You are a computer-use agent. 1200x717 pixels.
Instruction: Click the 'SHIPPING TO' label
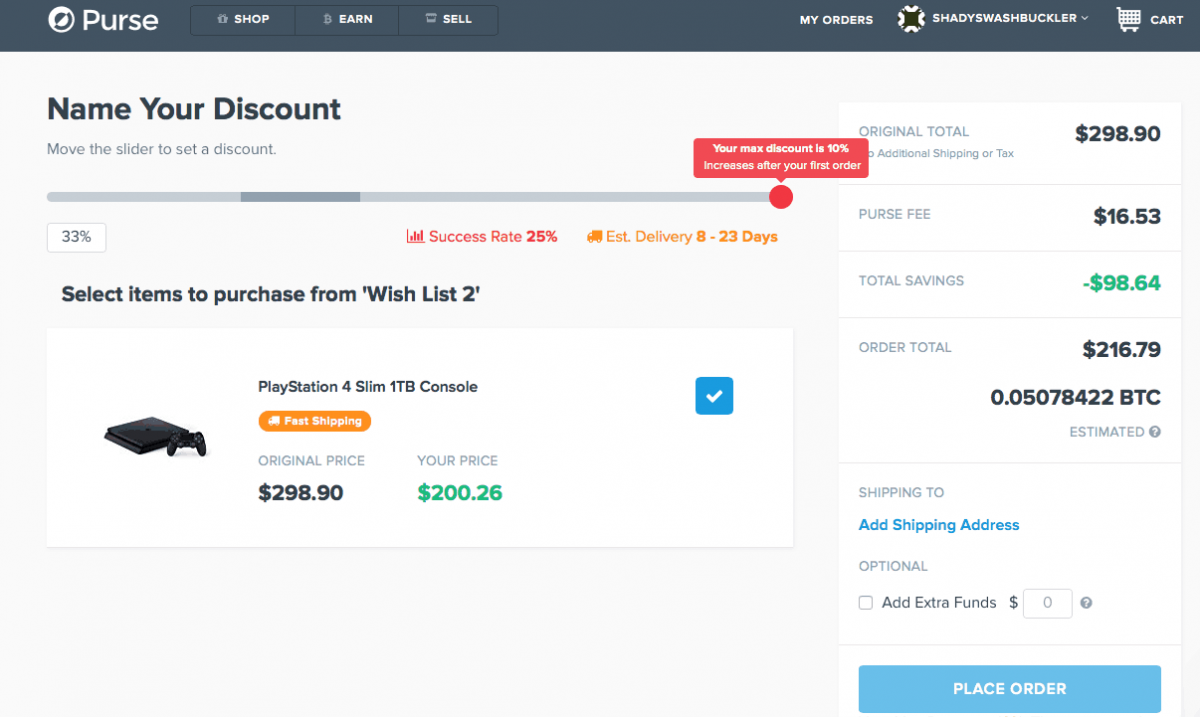(901, 492)
